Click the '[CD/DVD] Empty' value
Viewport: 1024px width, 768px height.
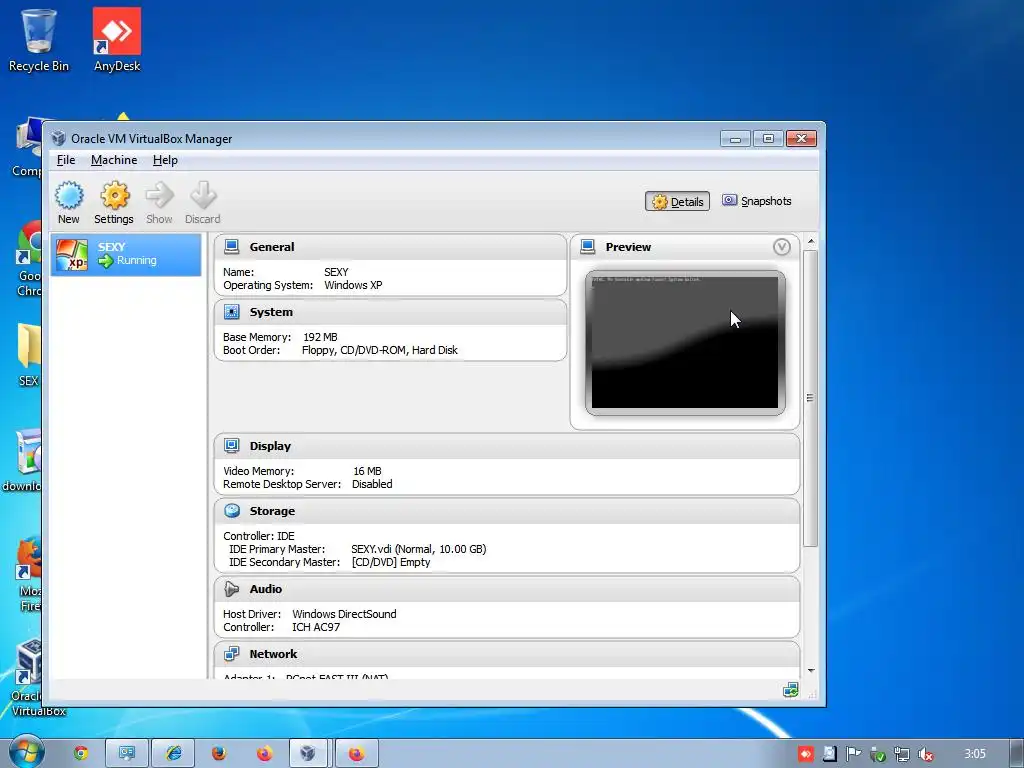pyautogui.click(x=391, y=562)
